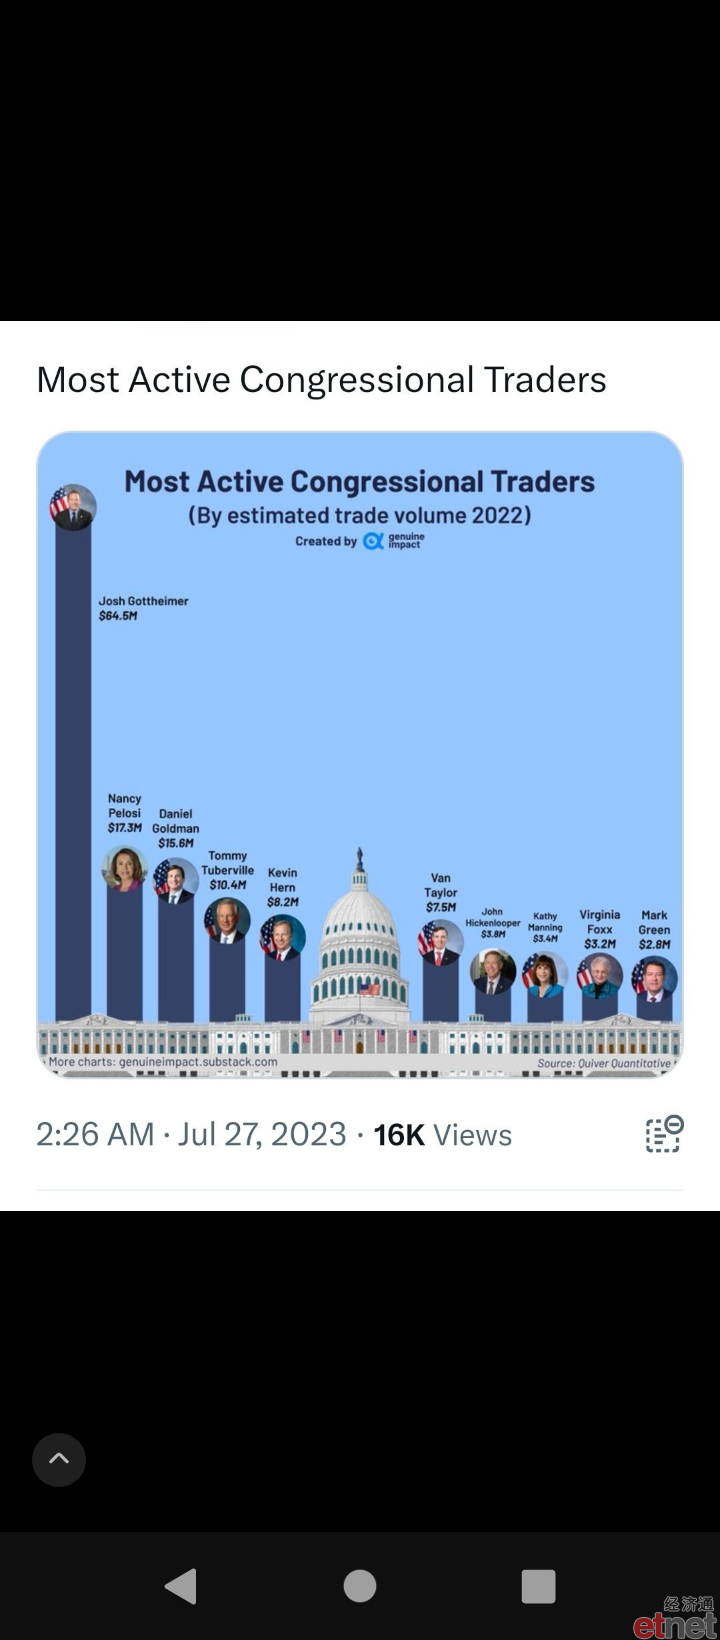720x1640 pixels.
Task: Click Kevin Hern's portrait in chart
Action: [283, 939]
